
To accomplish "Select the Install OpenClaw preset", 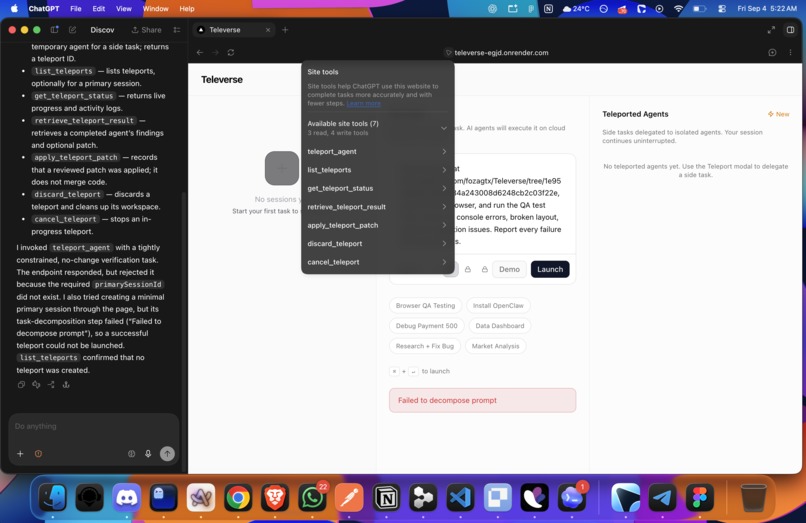I will click(x=498, y=305).
